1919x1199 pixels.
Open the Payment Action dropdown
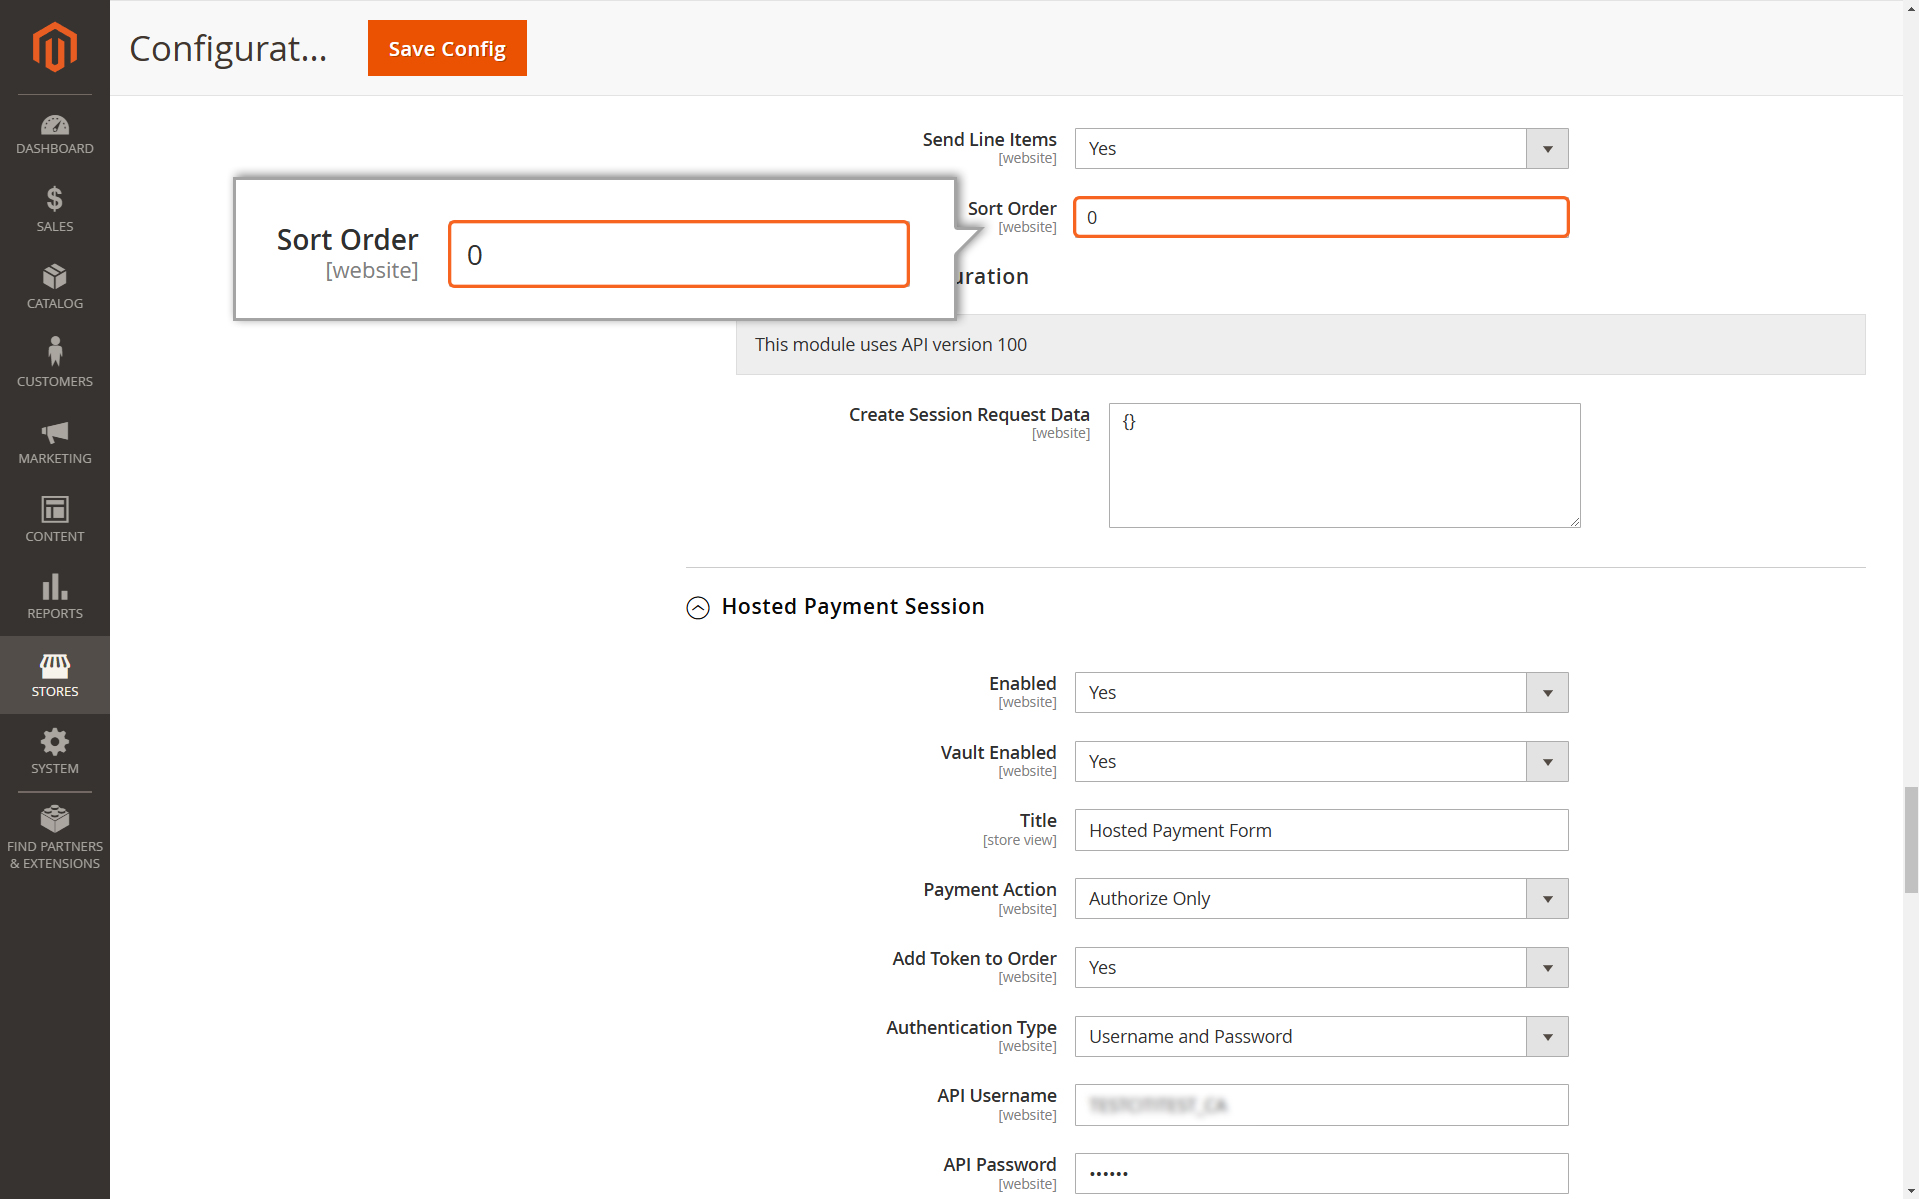pyautogui.click(x=1321, y=898)
